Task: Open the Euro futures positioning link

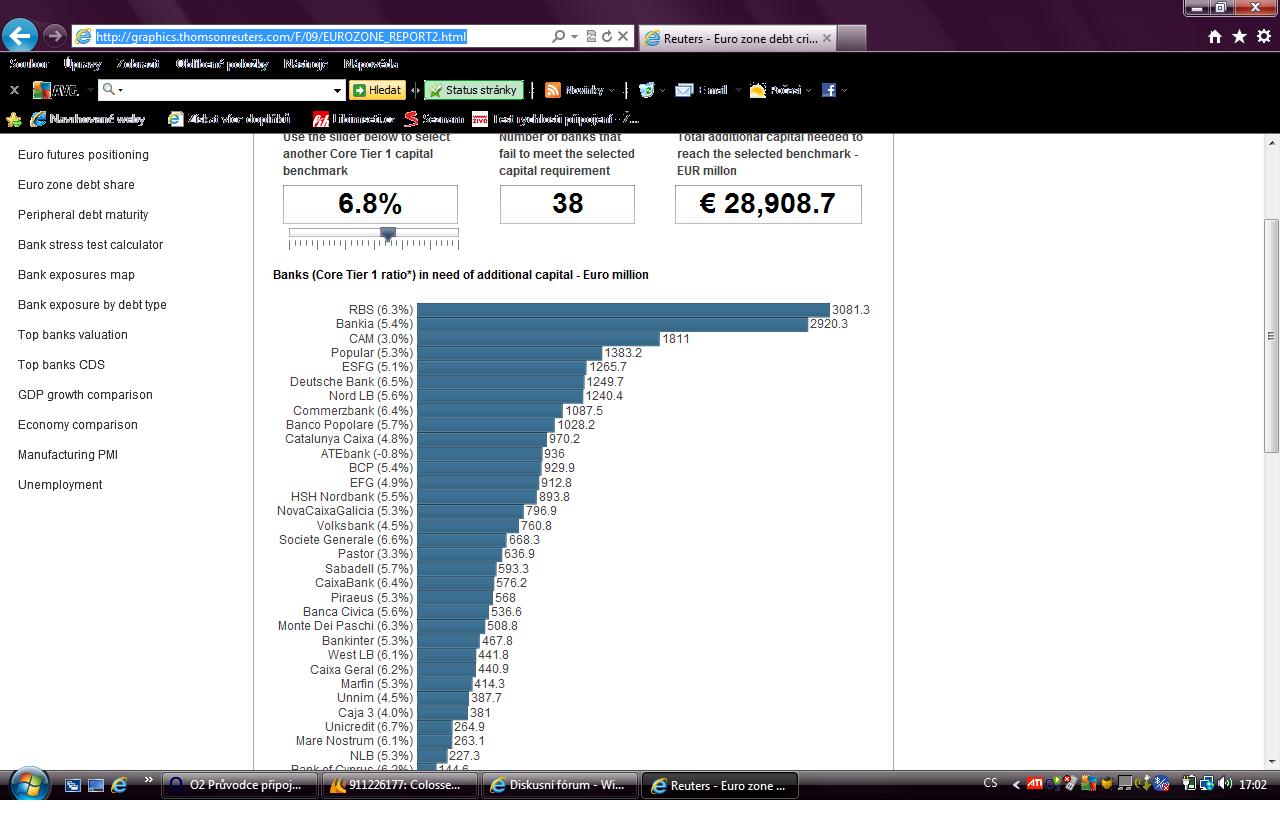Action: point(83,155)
